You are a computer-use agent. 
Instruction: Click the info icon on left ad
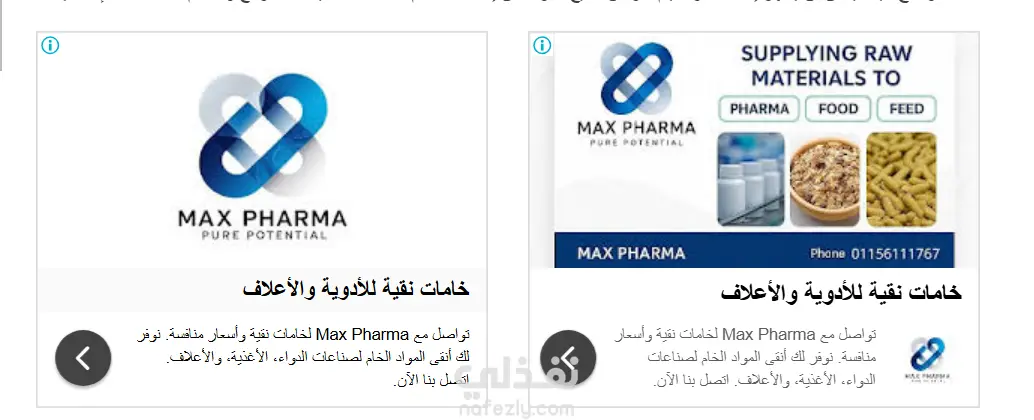[50, 45]
